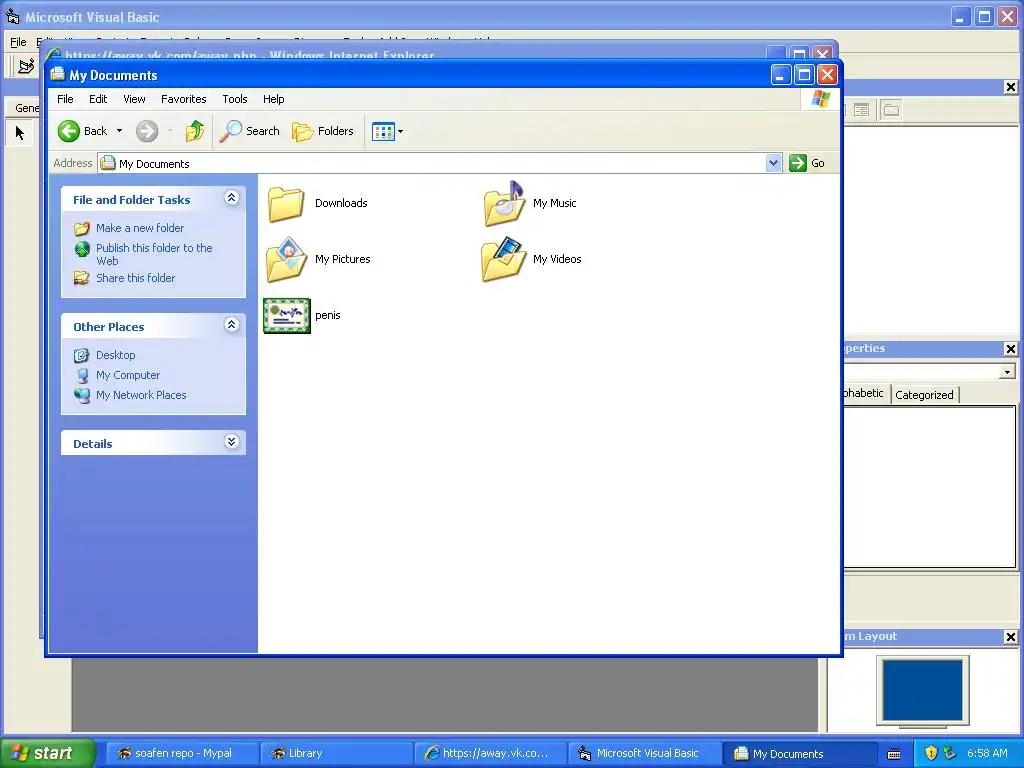Screen dimensions: 1024x768
Task: Select the Downloads folder icon
Action: pyautogui.click(x=286, y=204)
